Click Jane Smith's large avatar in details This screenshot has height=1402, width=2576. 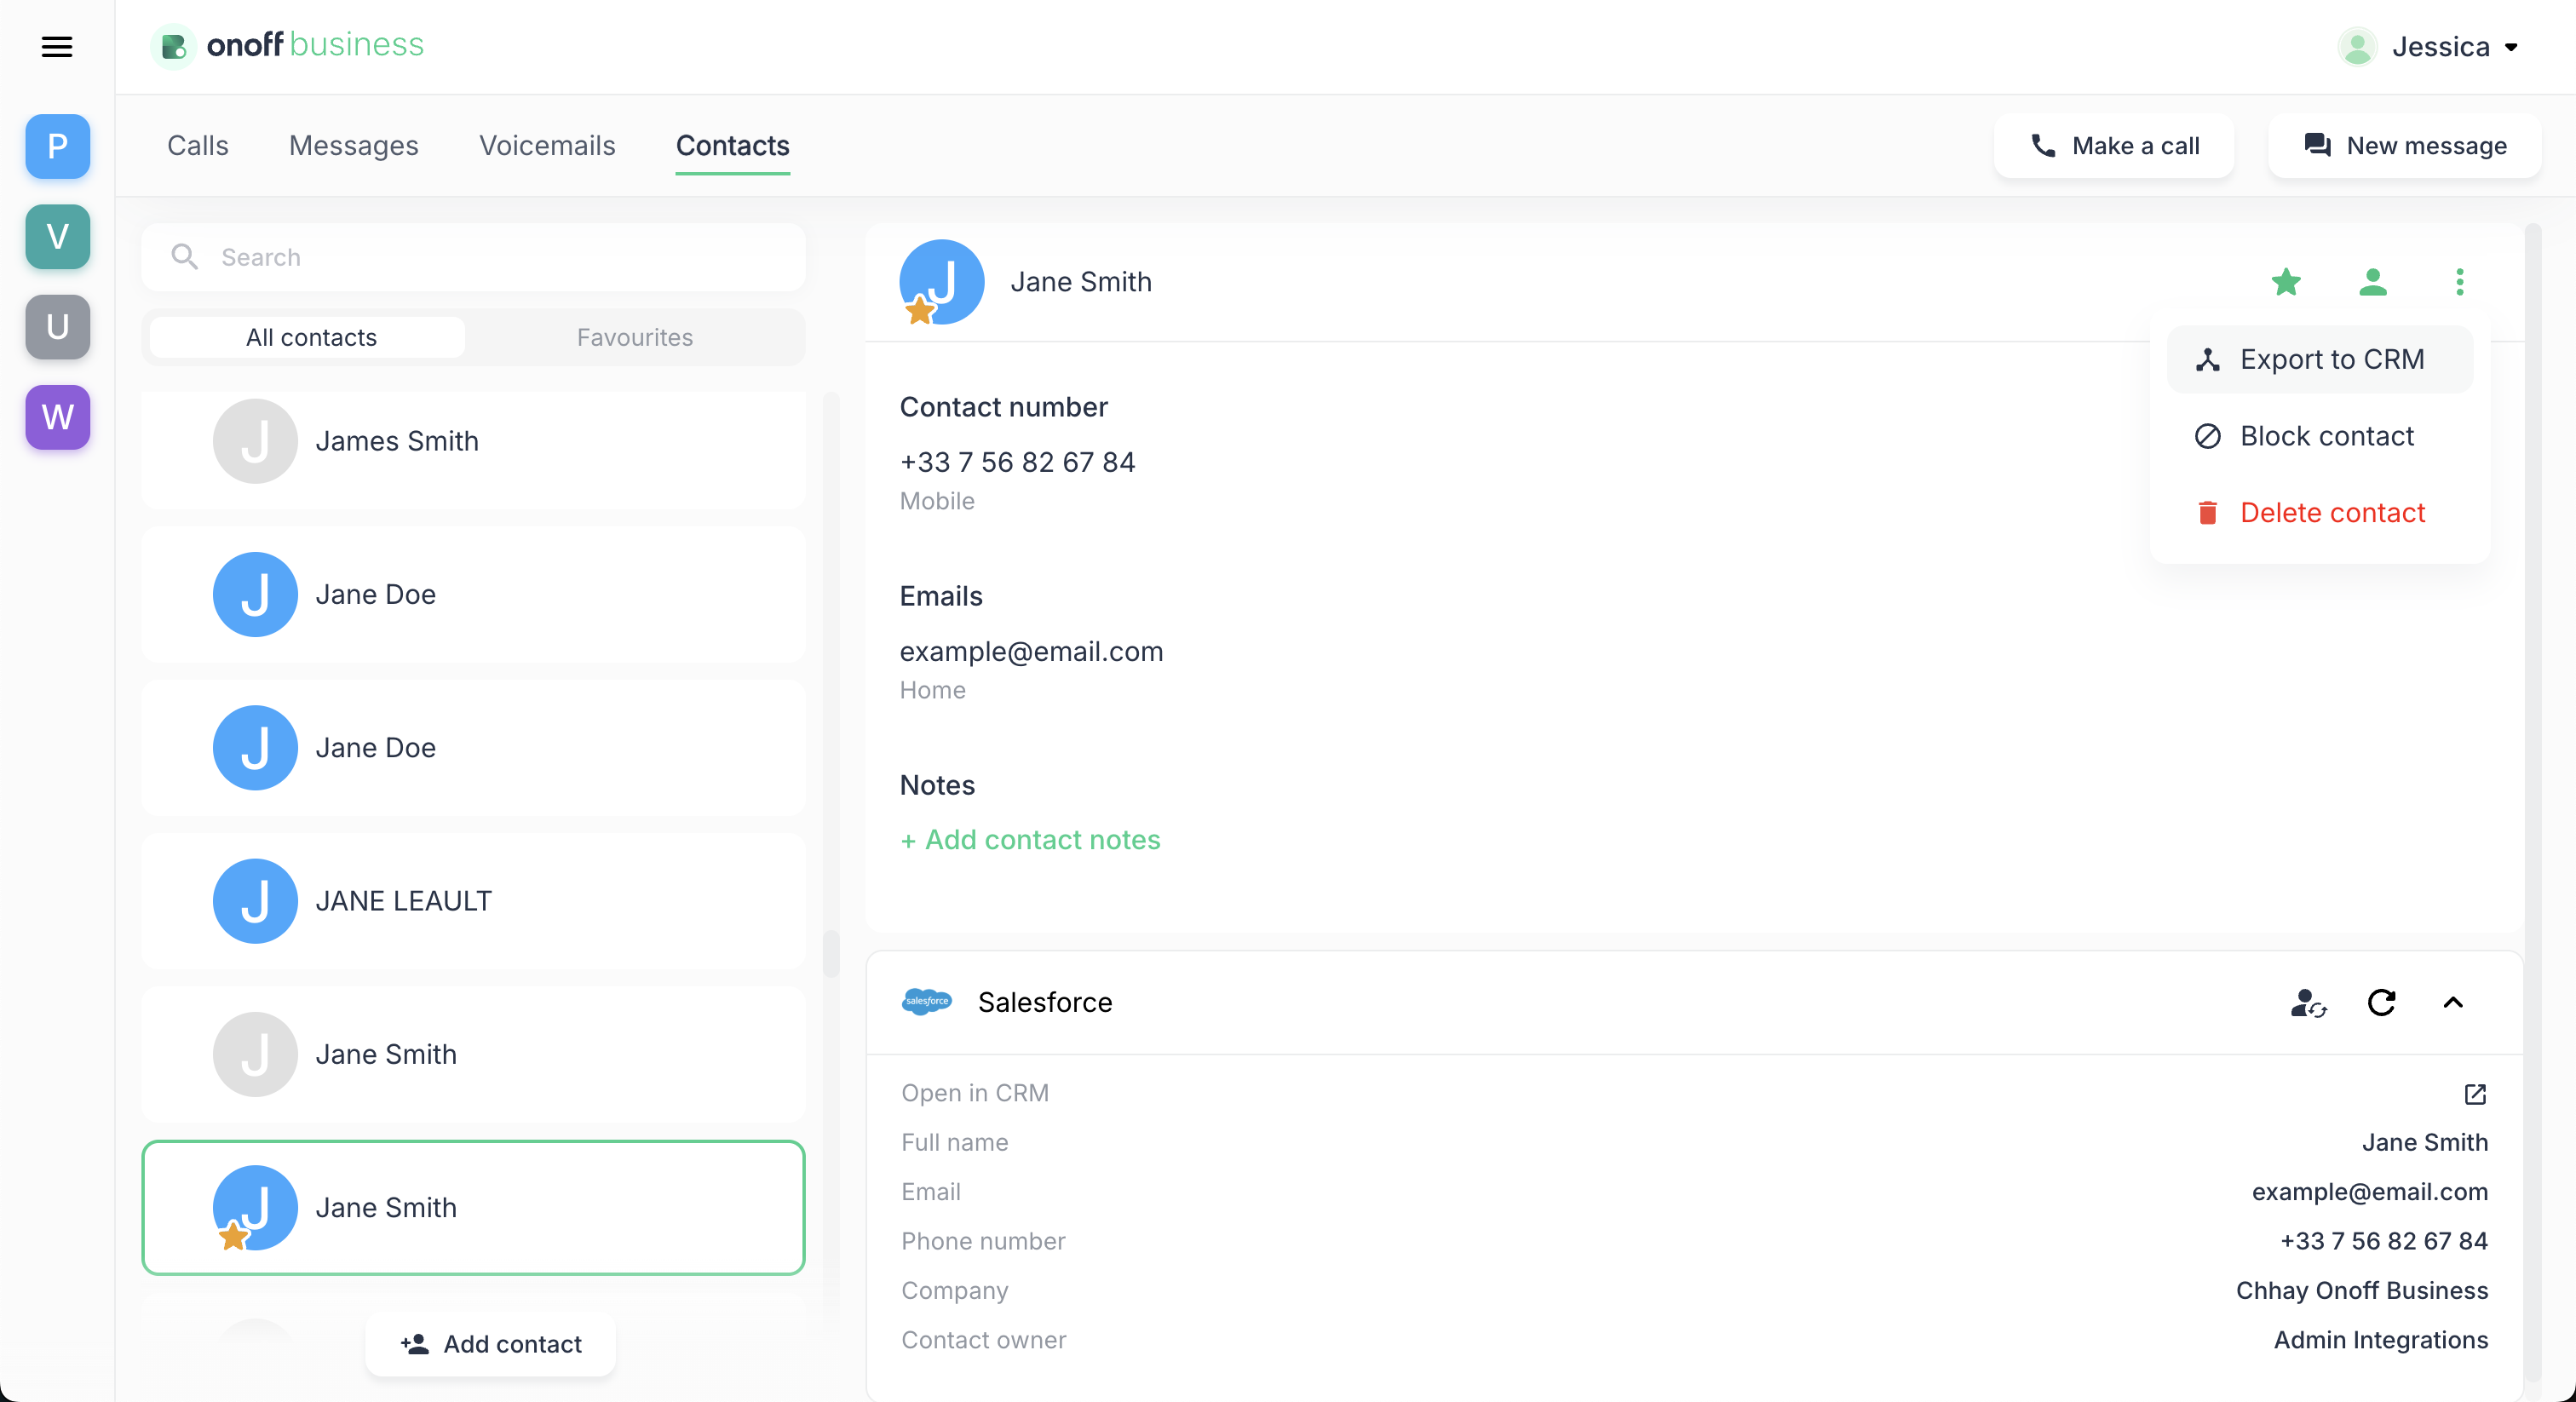941,282
